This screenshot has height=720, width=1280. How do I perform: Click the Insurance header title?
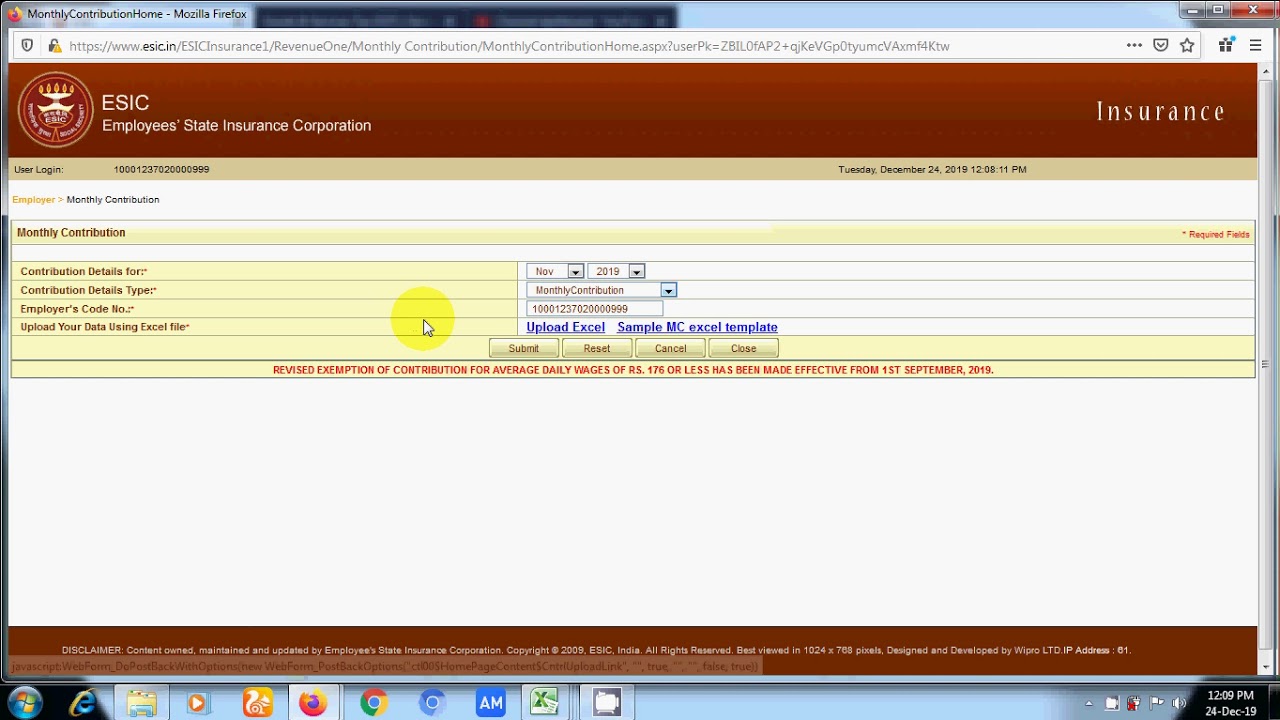point(1161,111)
